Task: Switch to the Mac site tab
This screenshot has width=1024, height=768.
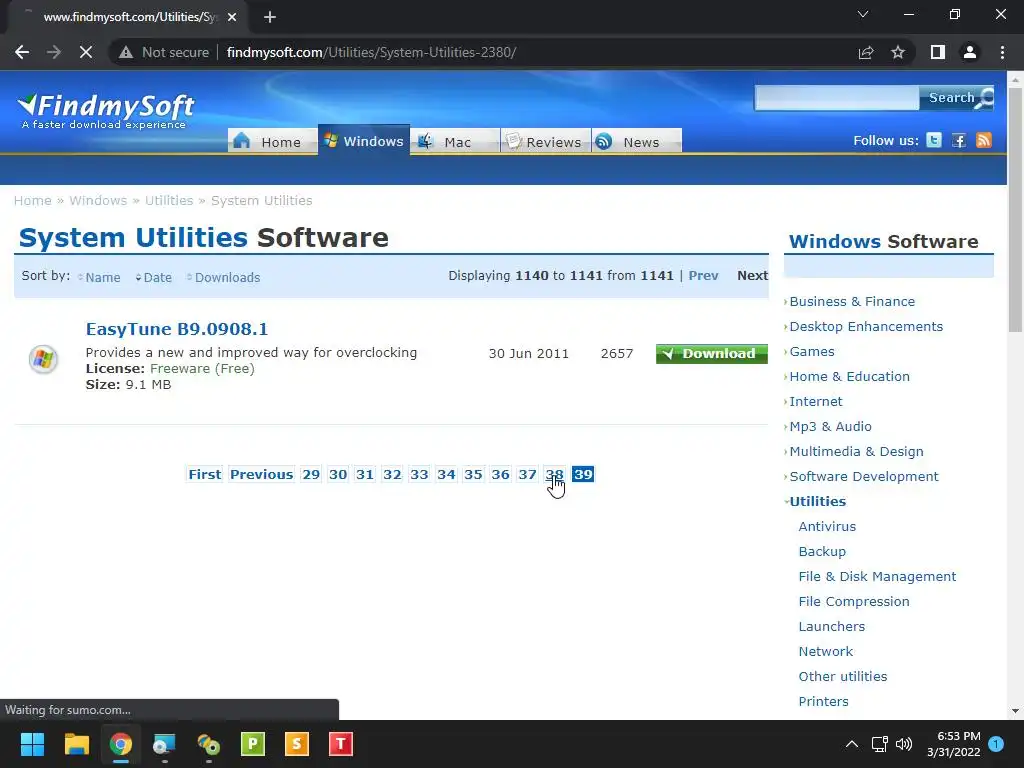Action: coord(454,142)
